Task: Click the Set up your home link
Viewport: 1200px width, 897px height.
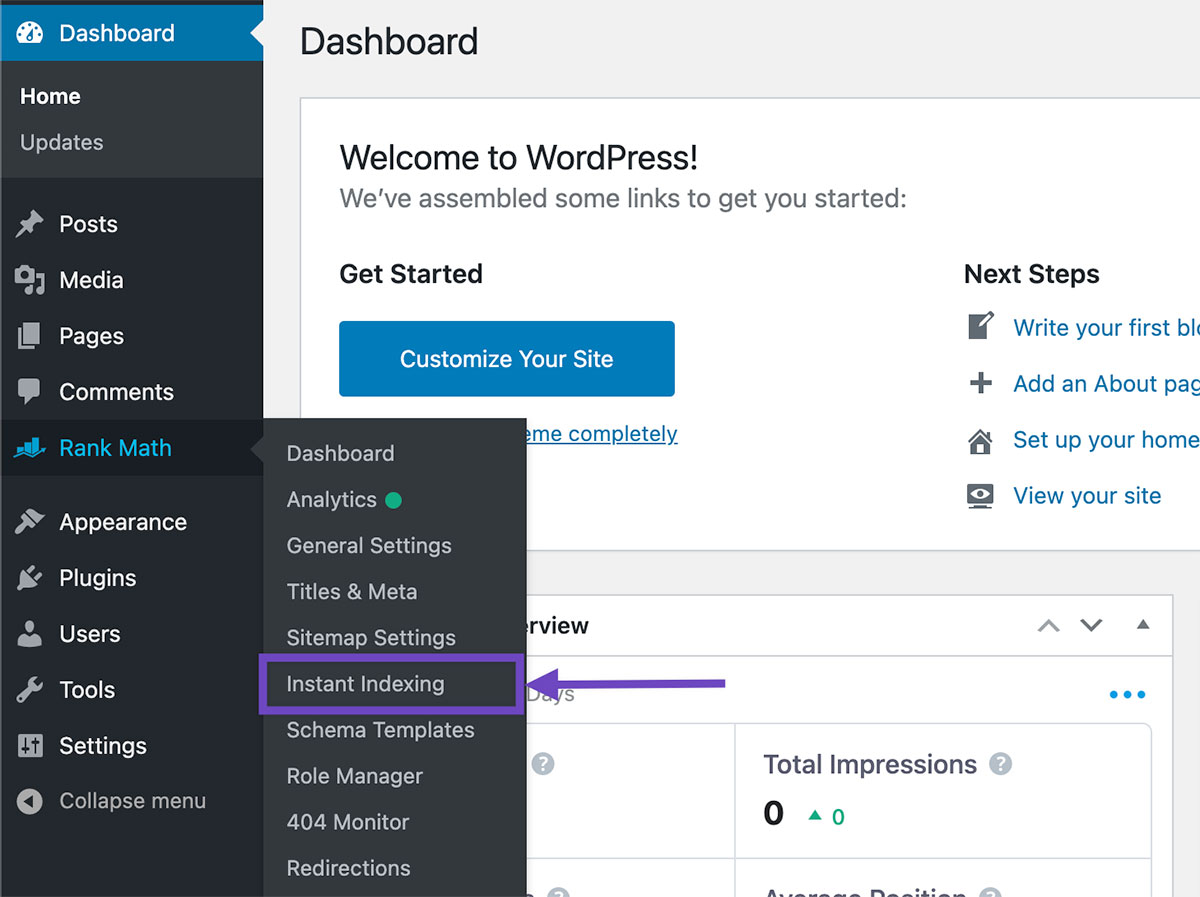Action: 1106,439
